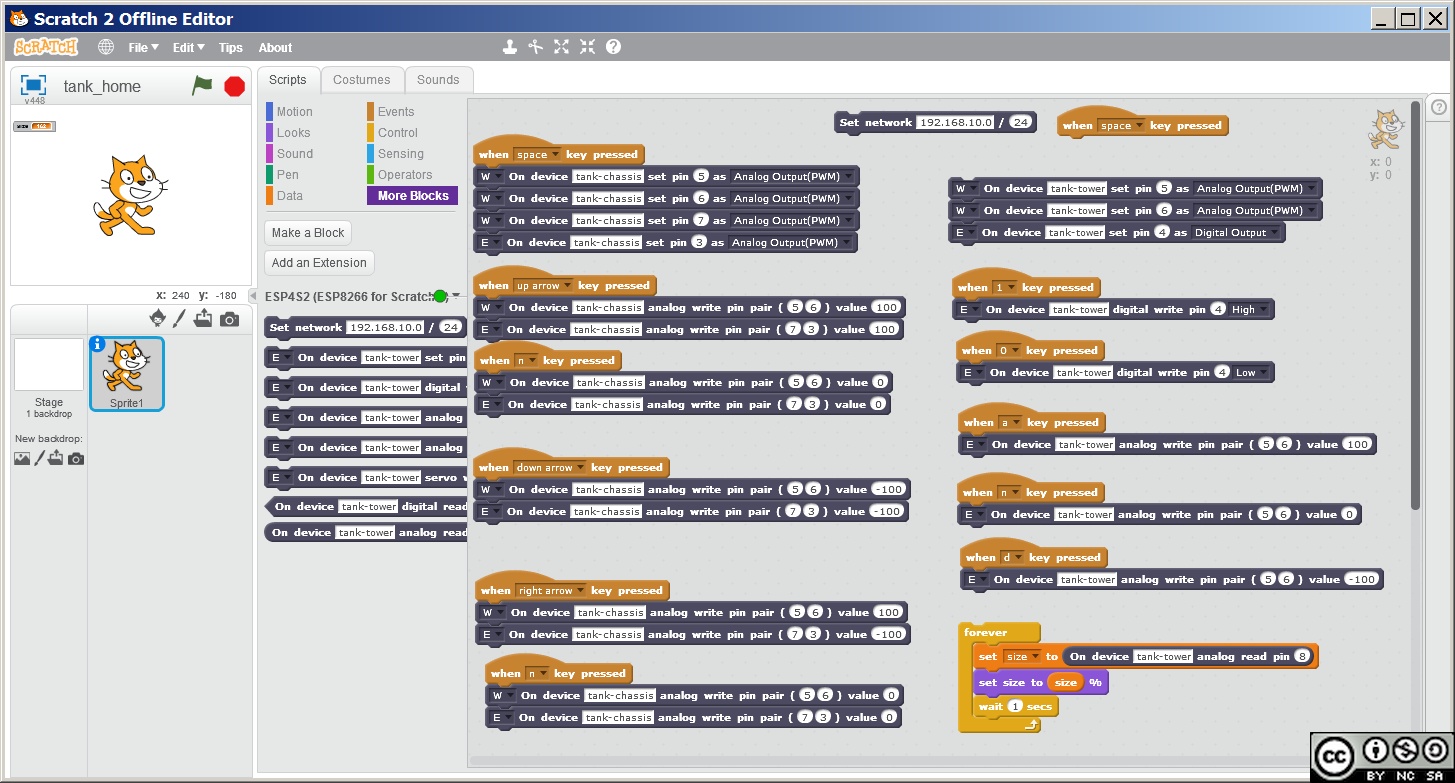Select Sprite1 thumbnail in sprite list
This screenshot has height=783, width=1455.
[x=127, y=374]
